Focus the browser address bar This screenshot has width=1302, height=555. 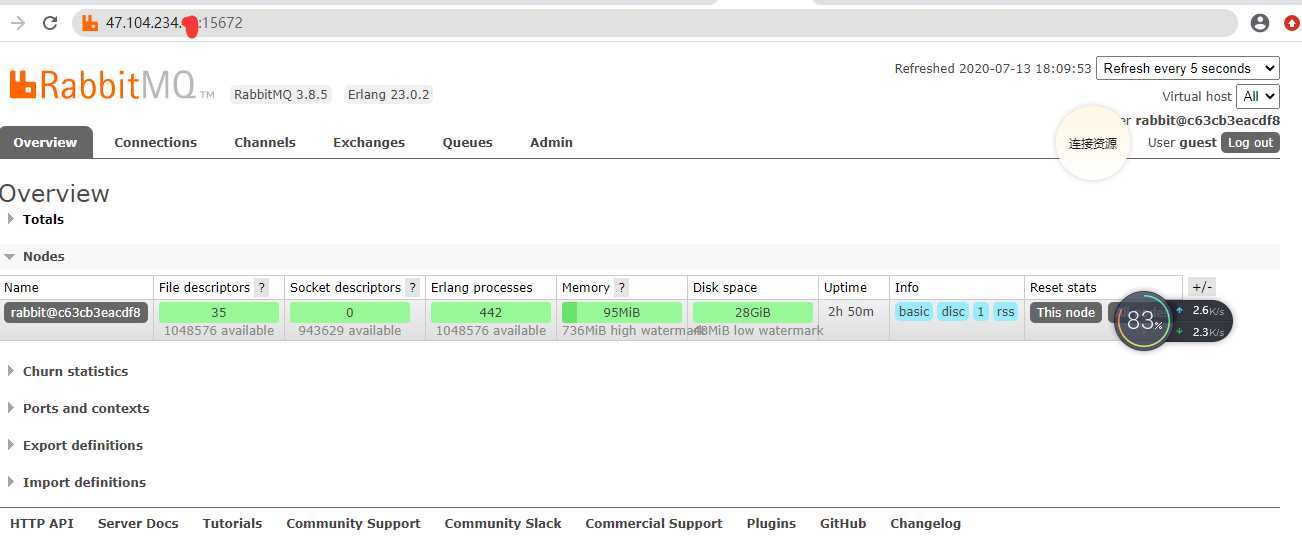[x=655, y=23]
